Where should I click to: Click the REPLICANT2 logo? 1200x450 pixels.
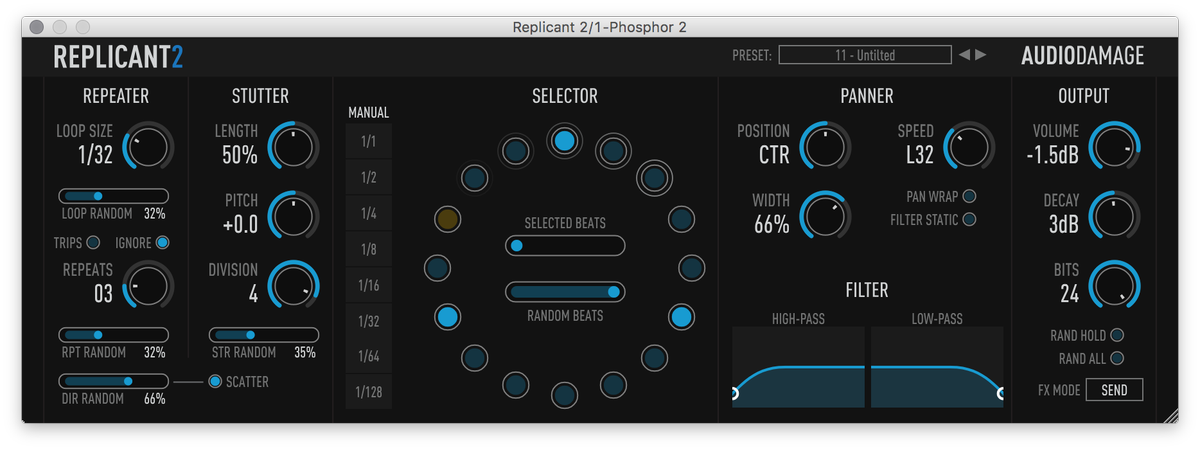tap(118, 56)
